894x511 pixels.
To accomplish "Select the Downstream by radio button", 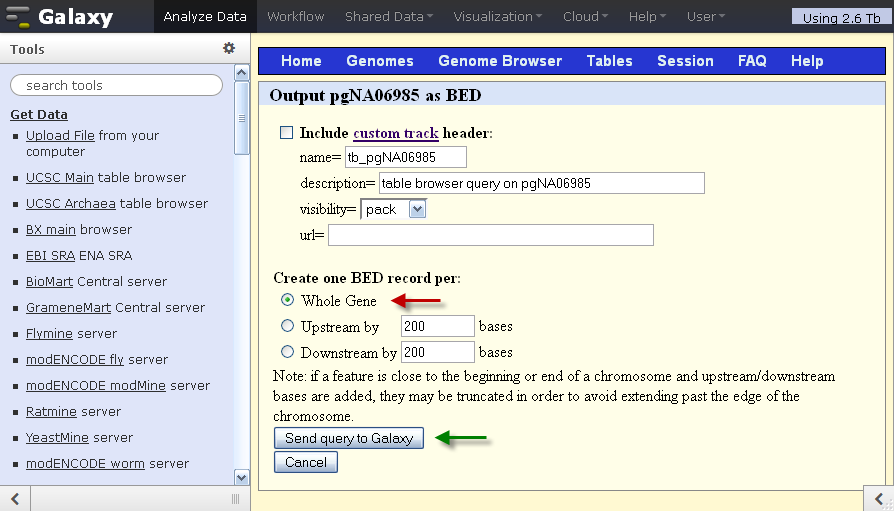I will (x=287, y=352).
